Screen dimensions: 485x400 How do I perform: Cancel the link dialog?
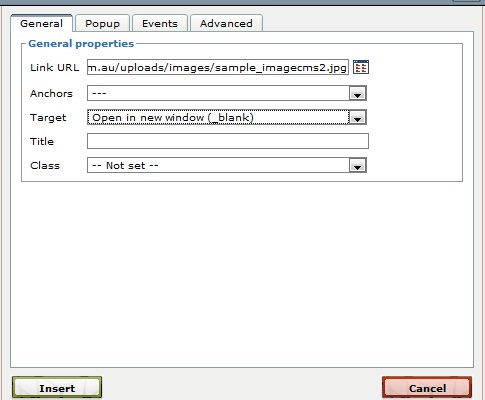coord(427,388)
